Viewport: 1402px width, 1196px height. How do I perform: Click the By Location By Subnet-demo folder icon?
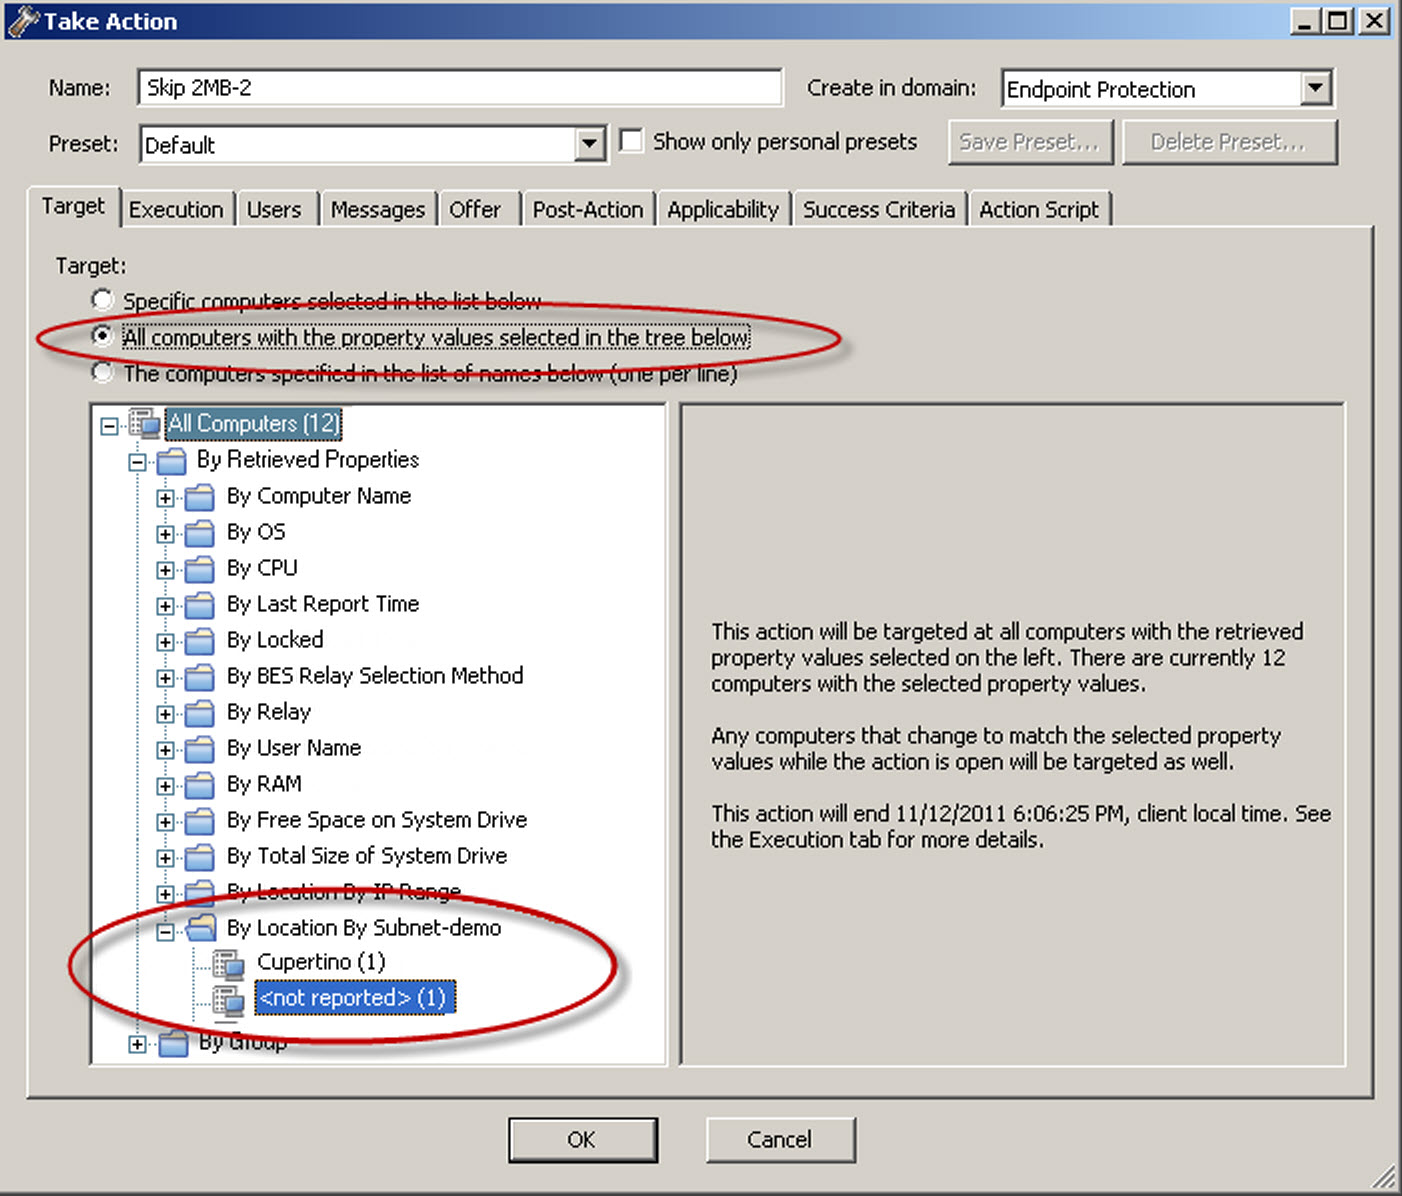(200, 928)
